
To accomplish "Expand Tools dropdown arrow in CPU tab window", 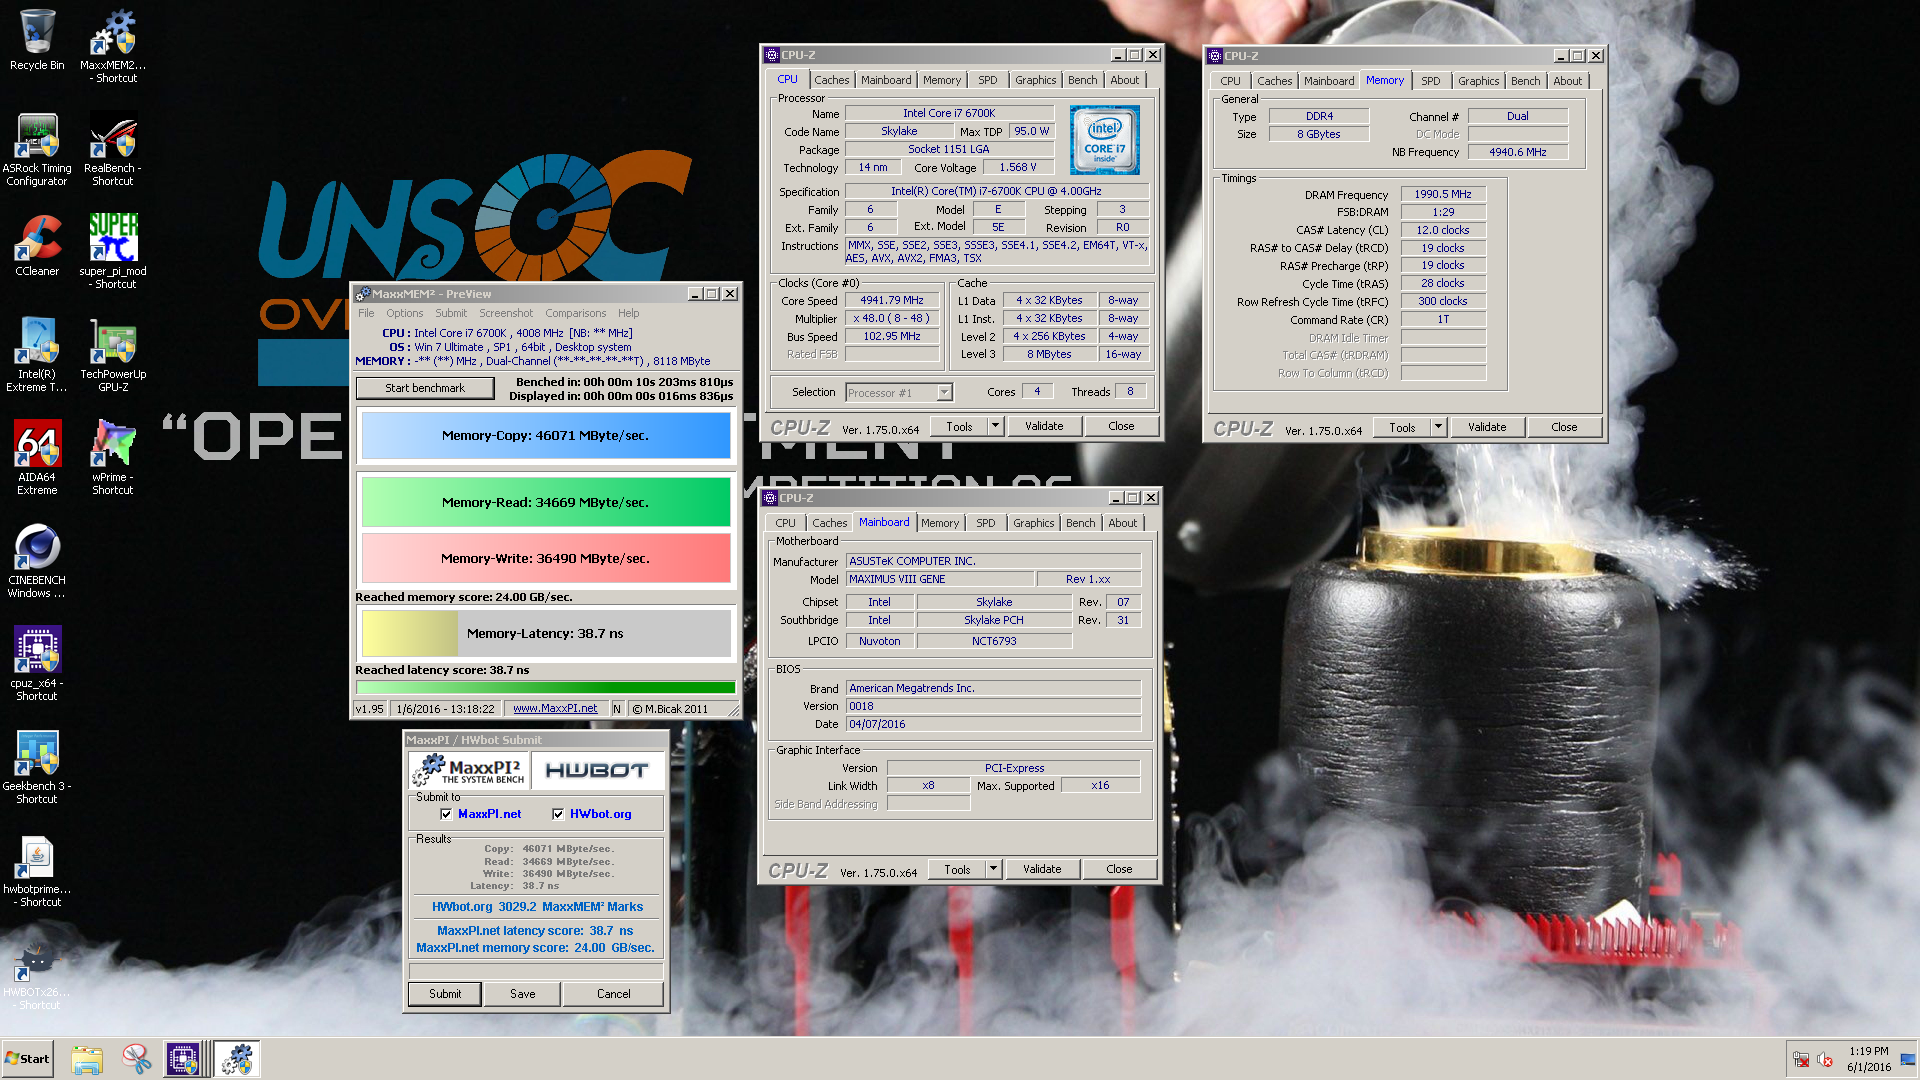I will click(x=995, y=426).
